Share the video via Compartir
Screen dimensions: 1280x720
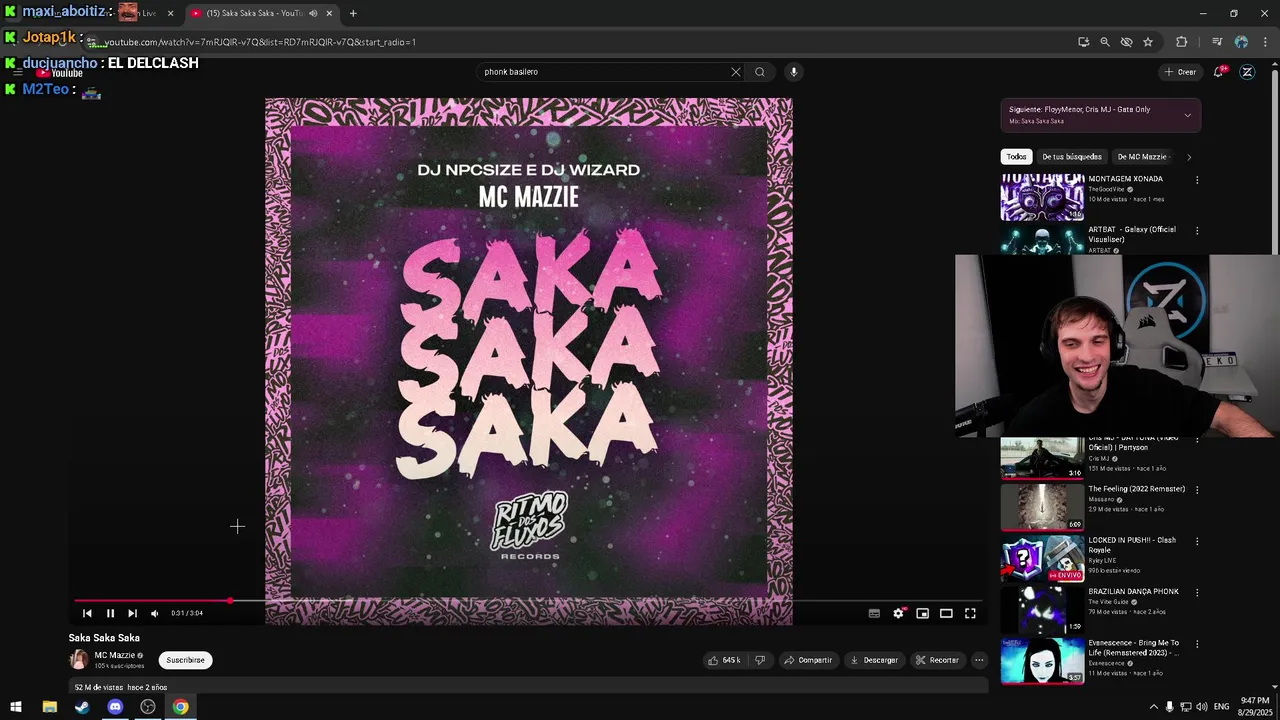pos(808,660)
